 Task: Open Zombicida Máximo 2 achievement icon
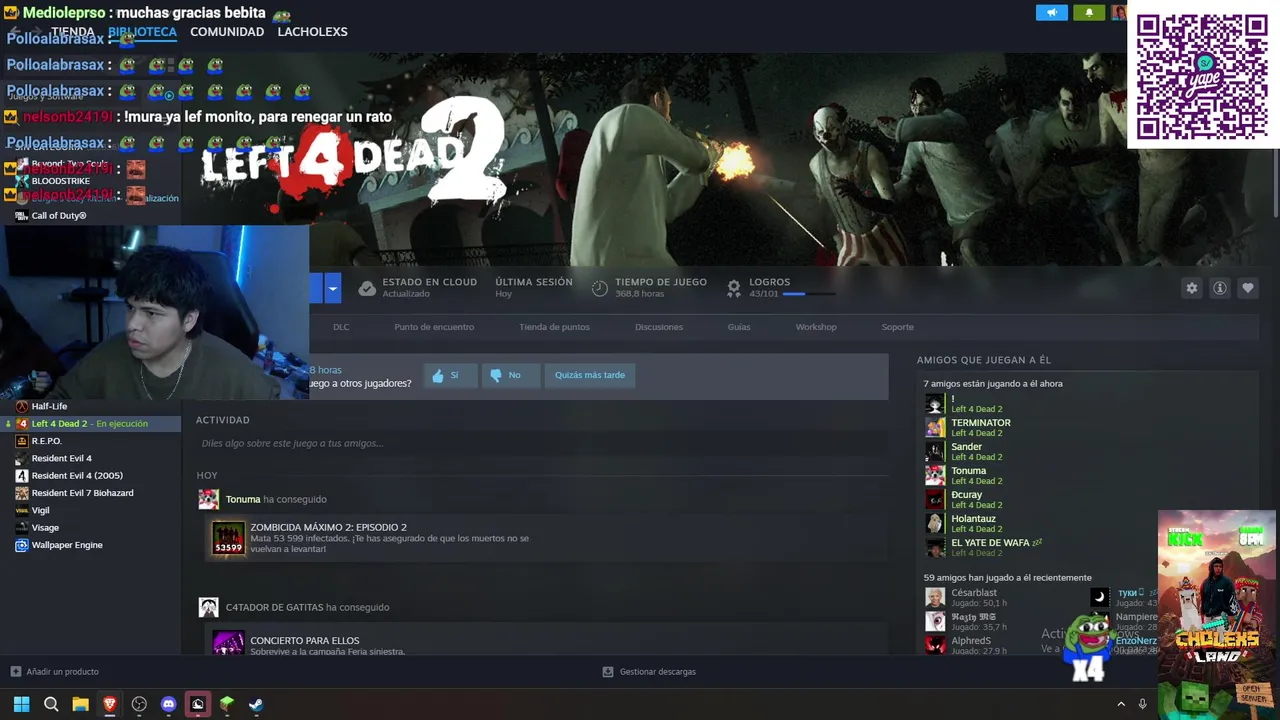228,537
